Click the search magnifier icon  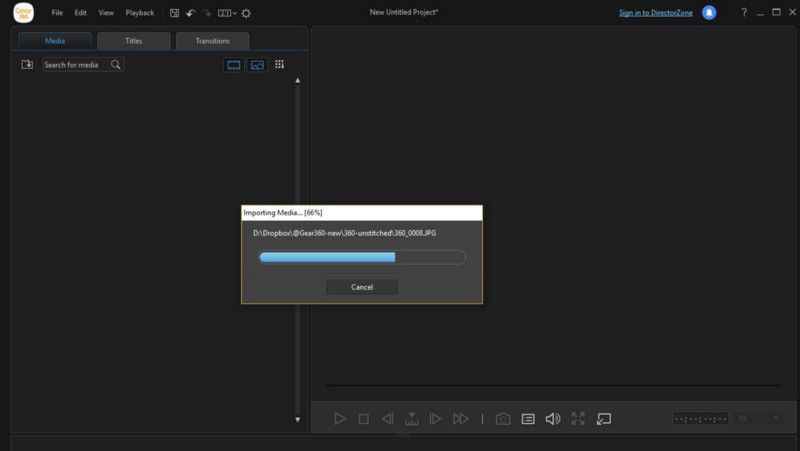(x=116, y=65)
